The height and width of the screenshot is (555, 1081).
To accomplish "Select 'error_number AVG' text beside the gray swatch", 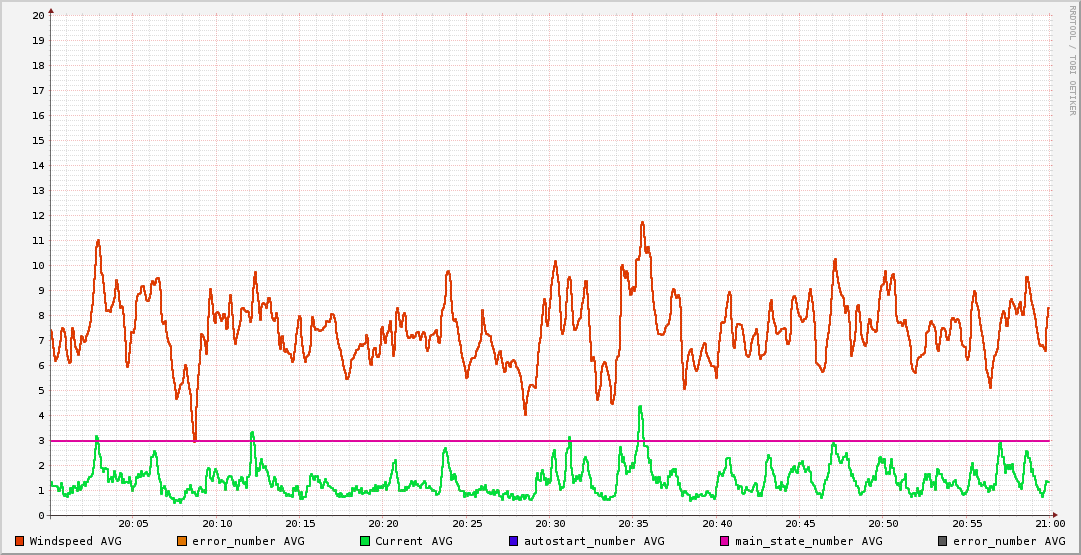I will click(x=1009, y=541).
